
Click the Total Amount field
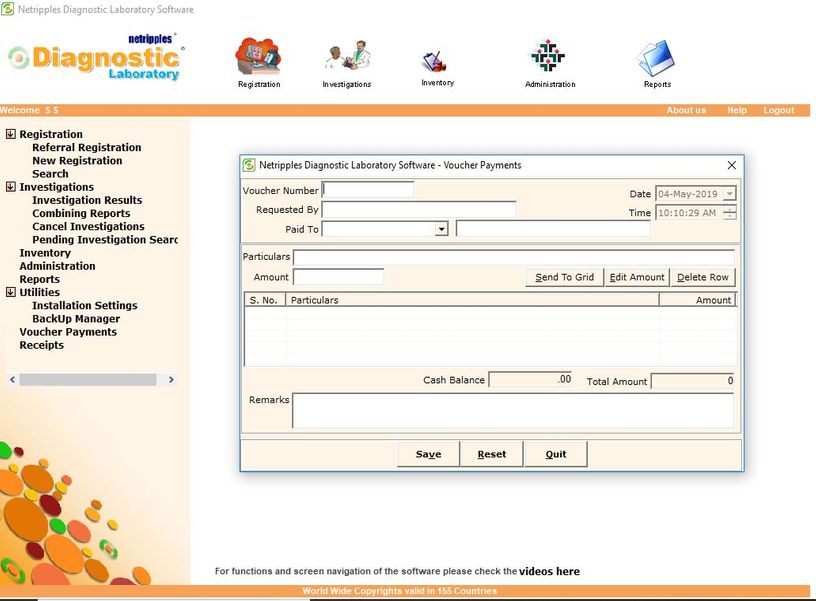[x=693, y=381]
